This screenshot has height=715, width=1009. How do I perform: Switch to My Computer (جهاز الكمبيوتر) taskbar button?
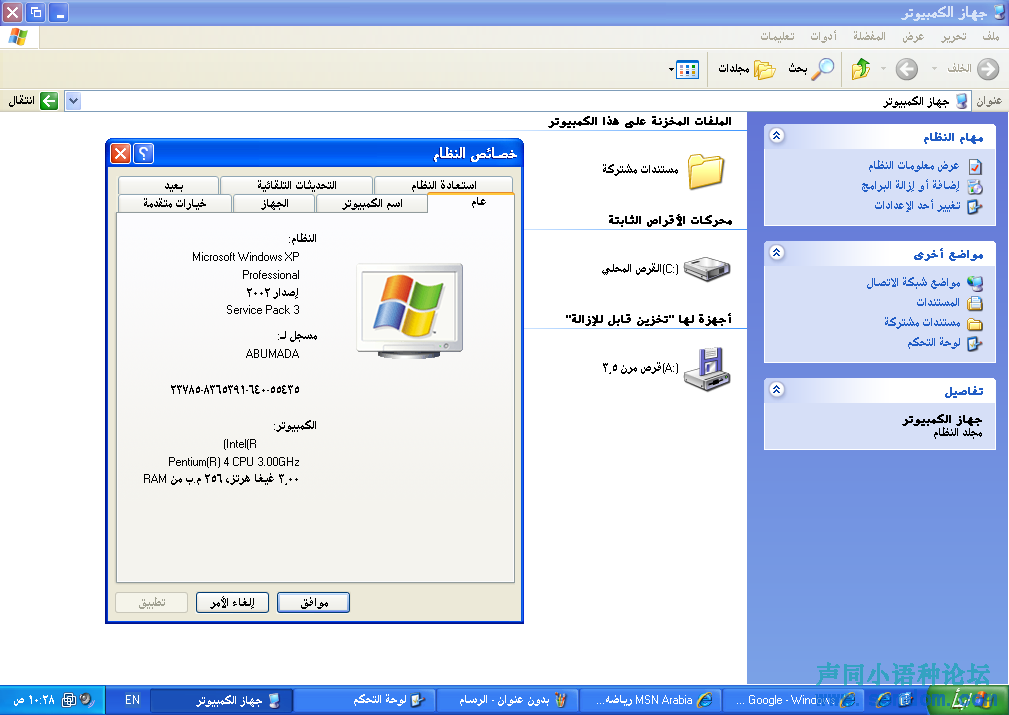222,700
